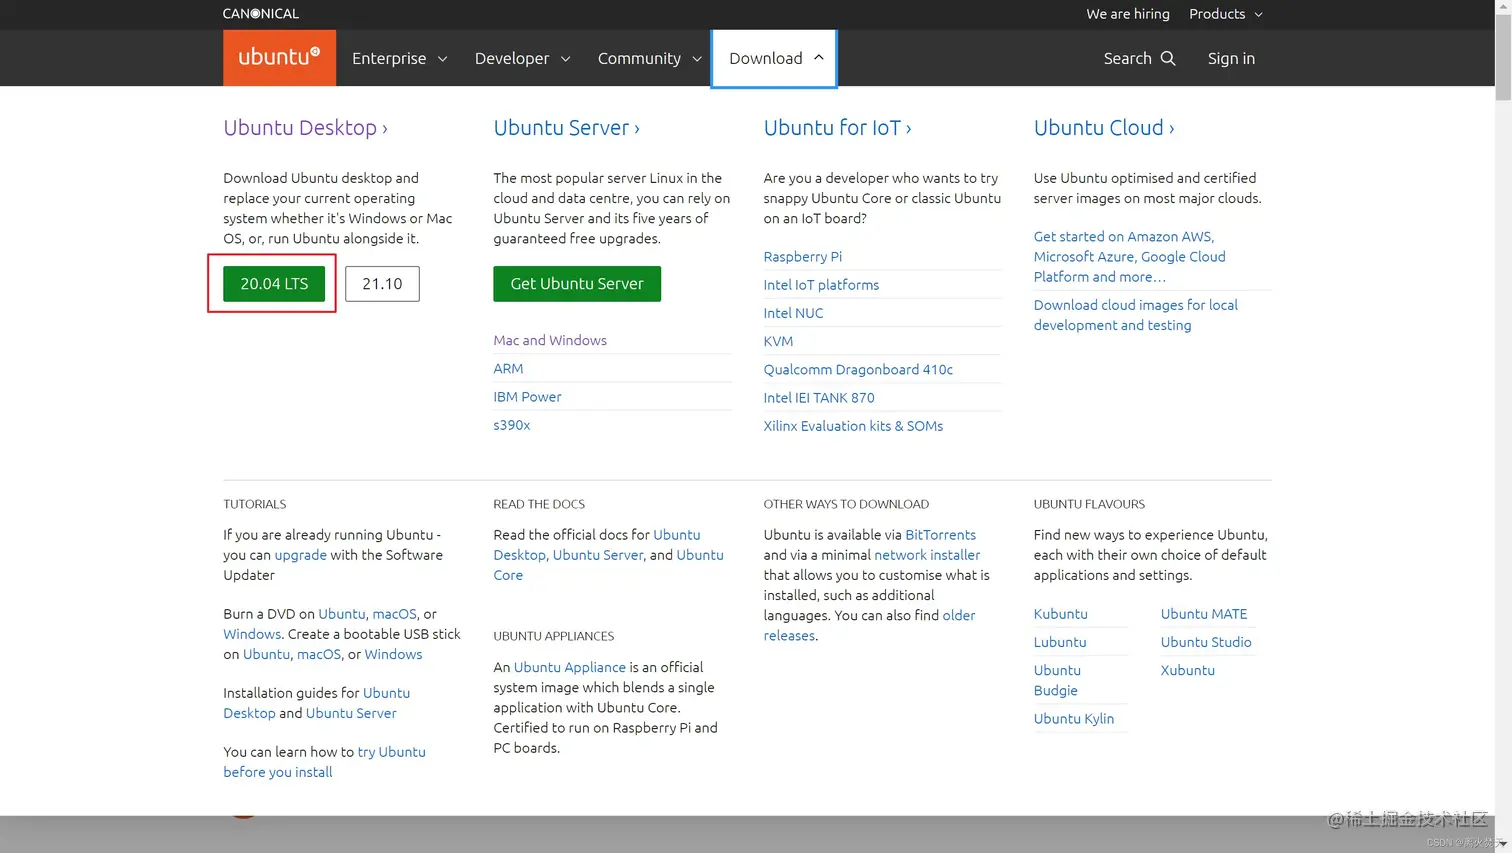The width and height of the screenshot is (1512, 853).
Task: Click the Ubuntu logo home icon
Action: pyautogui.click(x=279, y=57)
